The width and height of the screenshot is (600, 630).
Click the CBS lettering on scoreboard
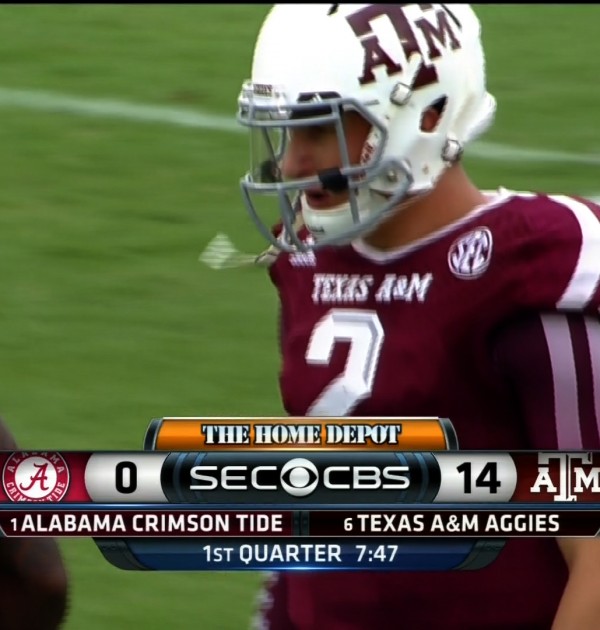[365, 477]
